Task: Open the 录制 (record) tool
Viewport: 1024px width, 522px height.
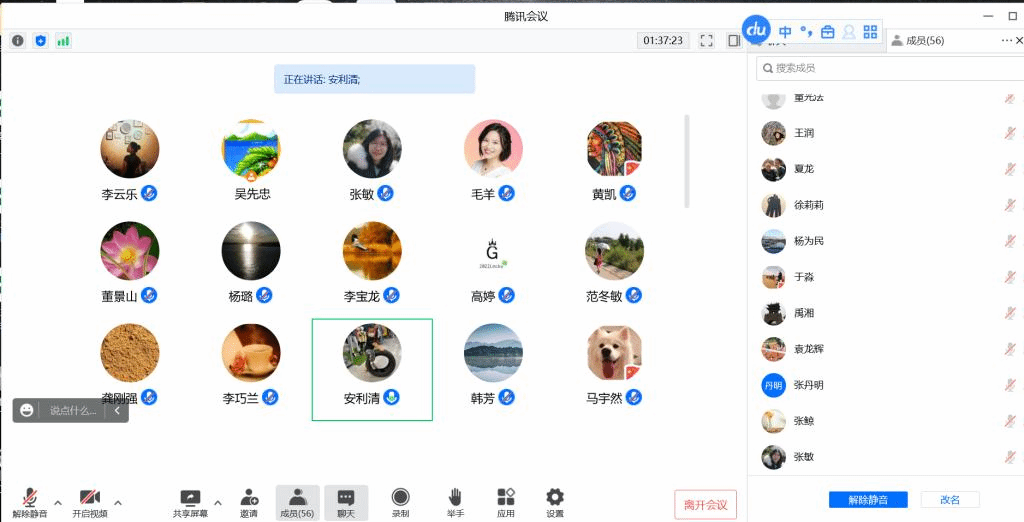Action: [400, 502]
